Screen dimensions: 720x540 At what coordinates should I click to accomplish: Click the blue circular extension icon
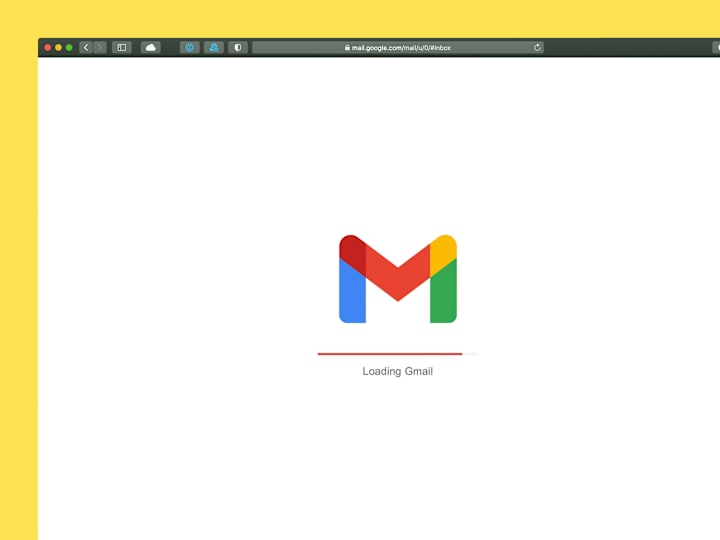click(x=190, y=47)
